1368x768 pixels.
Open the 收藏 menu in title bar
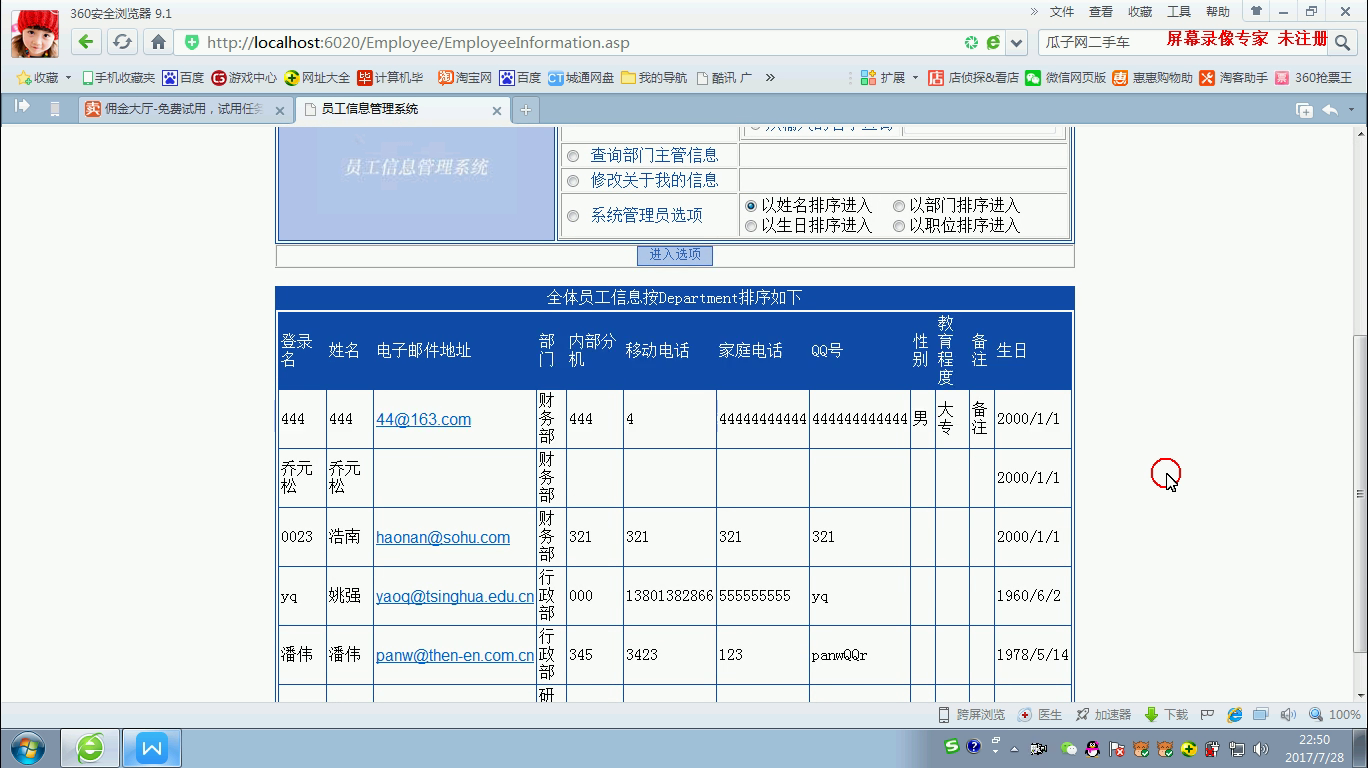[x=1140, y=12]
